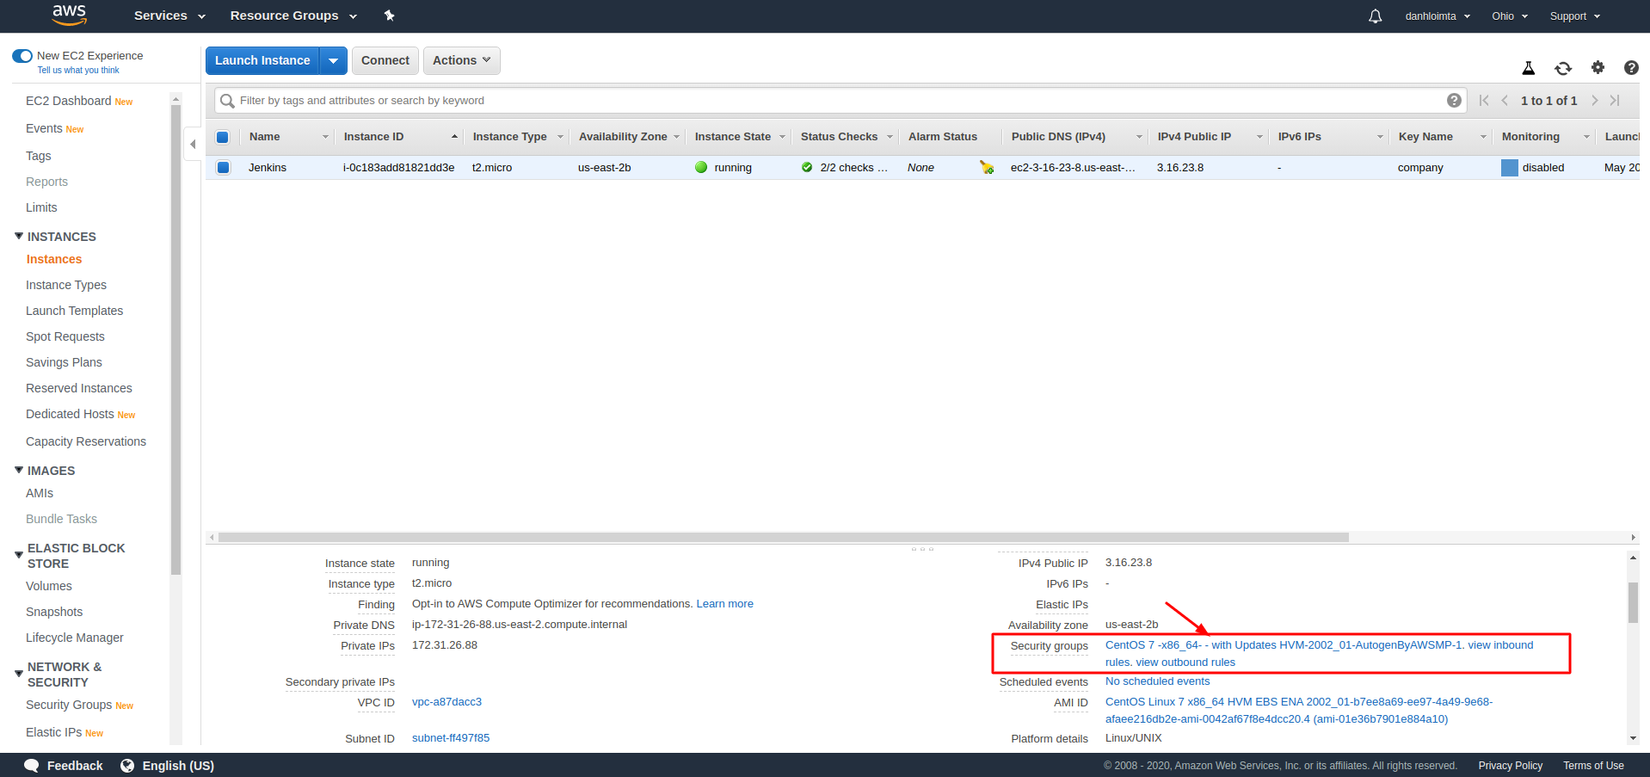Click the Connect button
Viewport: 1650px width, 777px height.
[x=385, y=60]
